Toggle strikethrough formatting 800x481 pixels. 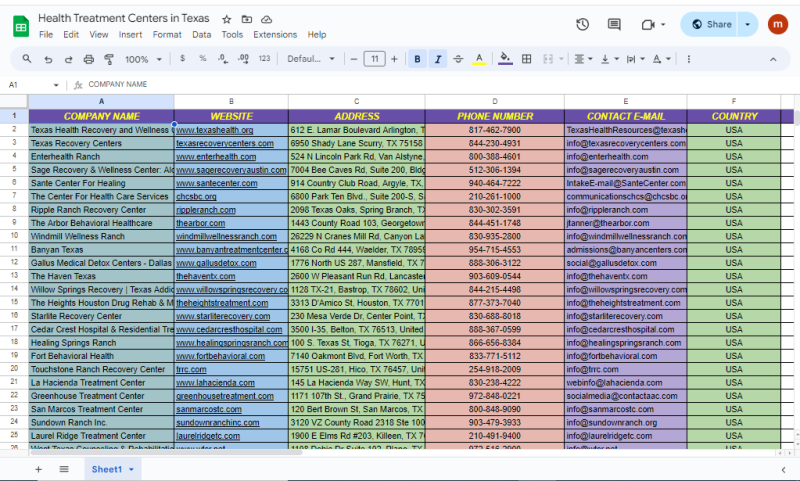point(458,59)
